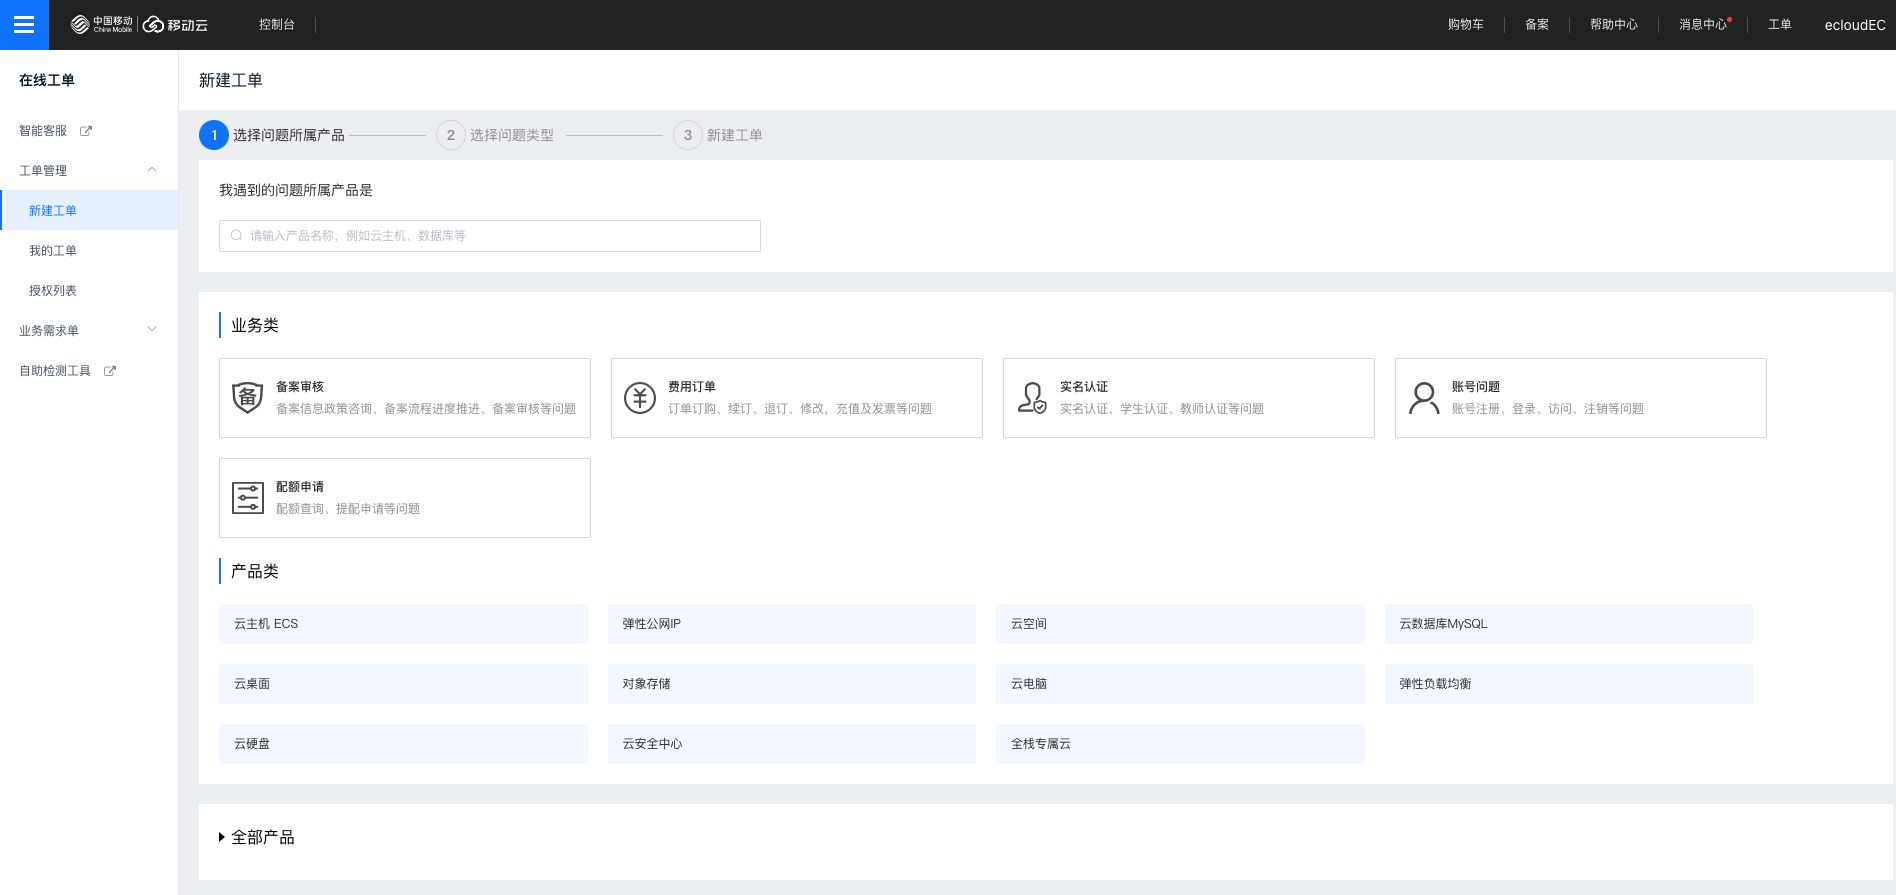
Task: Click the search magnifier icon
Action: click(x=237, y=236)
